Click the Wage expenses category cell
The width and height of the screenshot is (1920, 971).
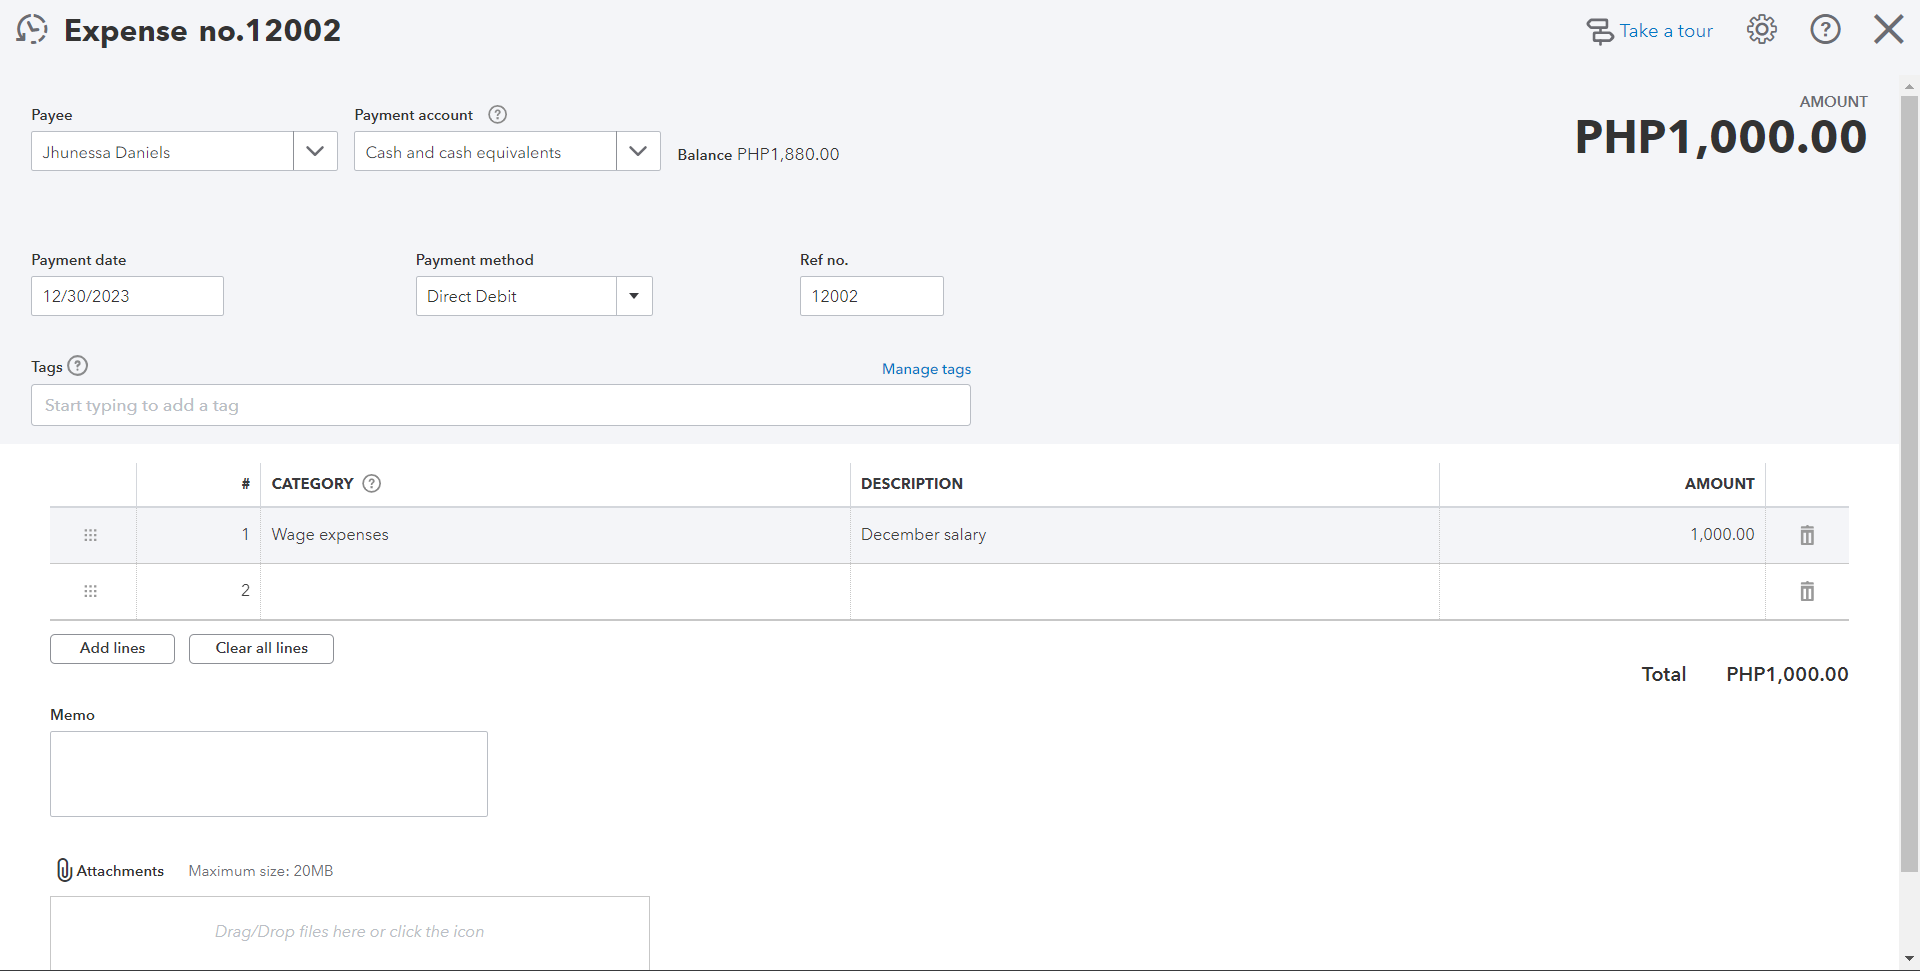pyautogui.click(x=555, y=535)
